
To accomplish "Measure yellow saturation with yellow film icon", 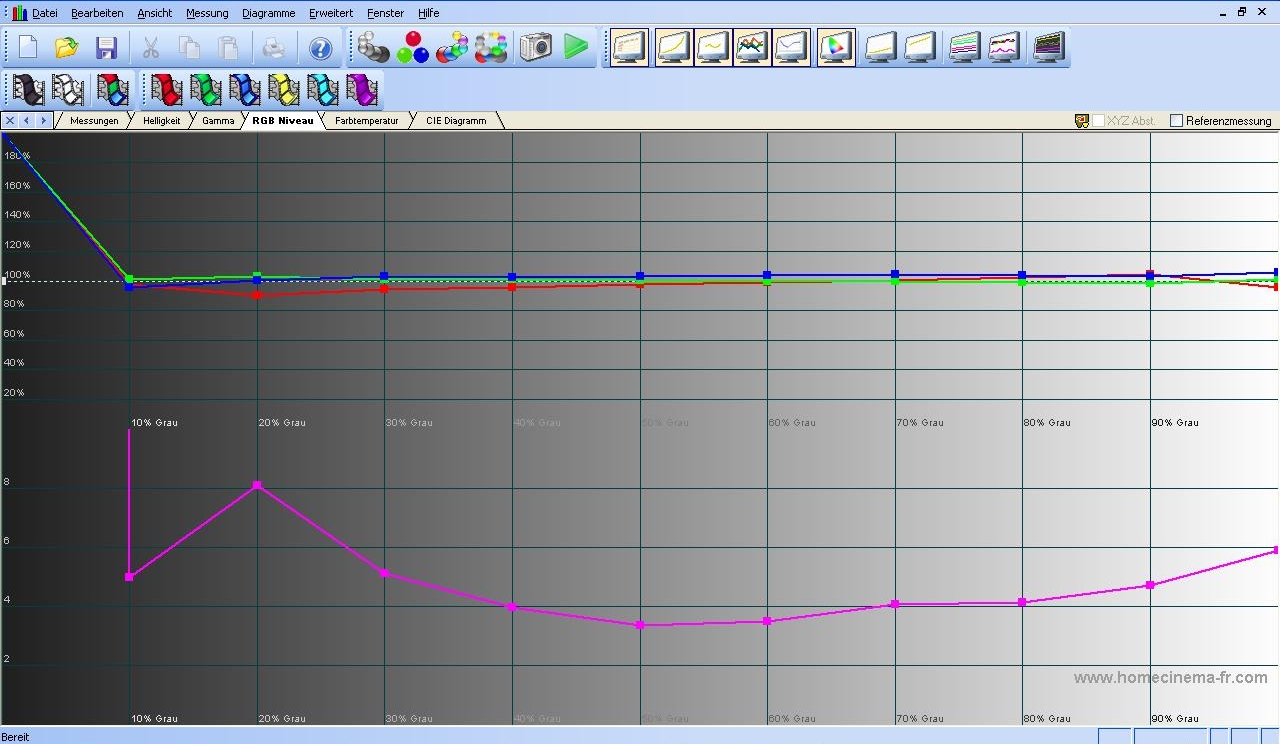I will click(x=284, y=90).
